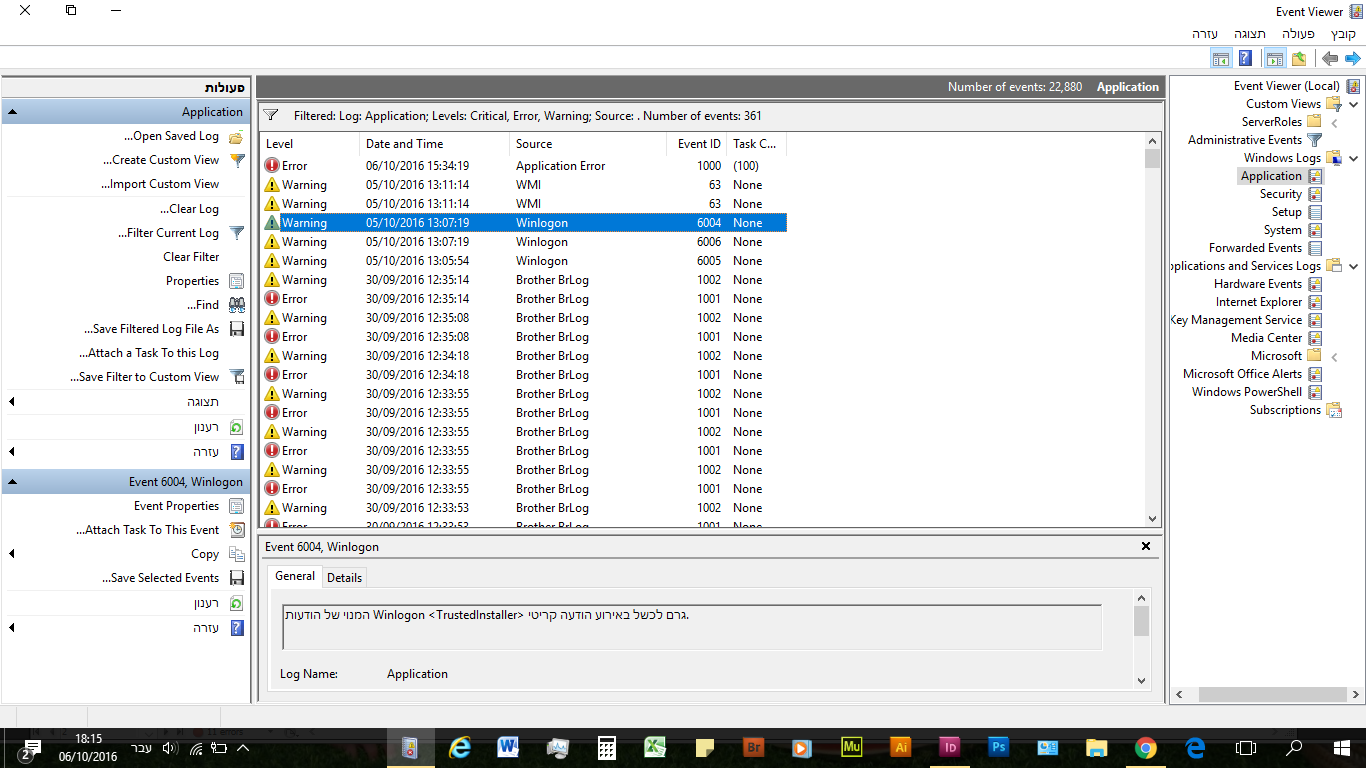Click the event list vertical scrollbar
The image size is (1366, 768).
(1152, 330)
